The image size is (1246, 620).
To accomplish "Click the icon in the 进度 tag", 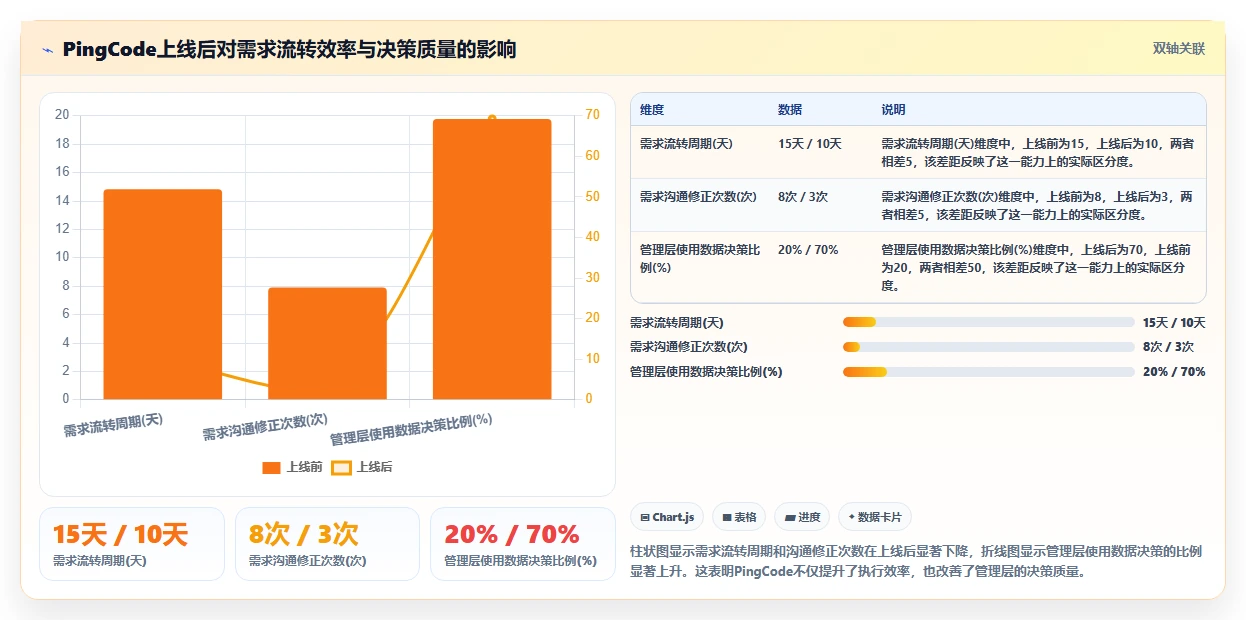I will [x=790, y=517].
